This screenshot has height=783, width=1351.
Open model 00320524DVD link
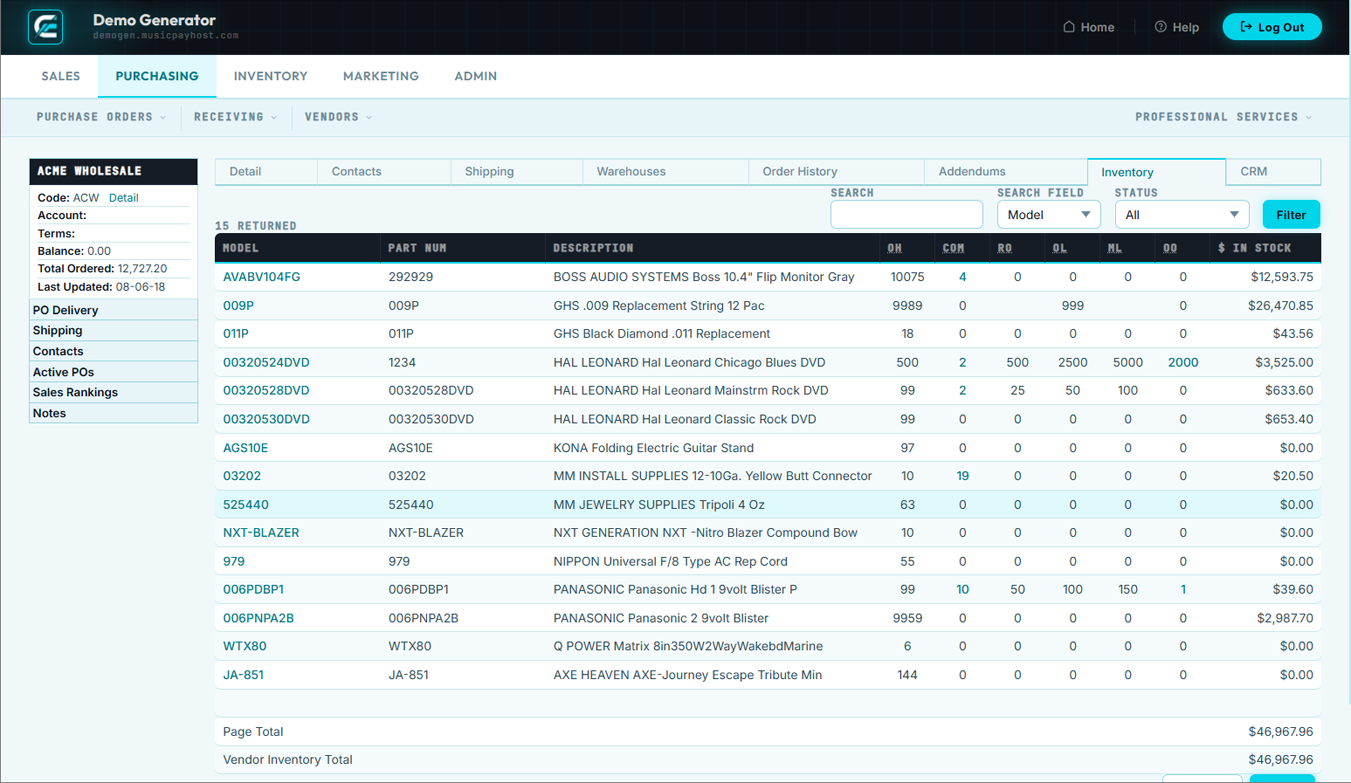click(x=266, y=363)
